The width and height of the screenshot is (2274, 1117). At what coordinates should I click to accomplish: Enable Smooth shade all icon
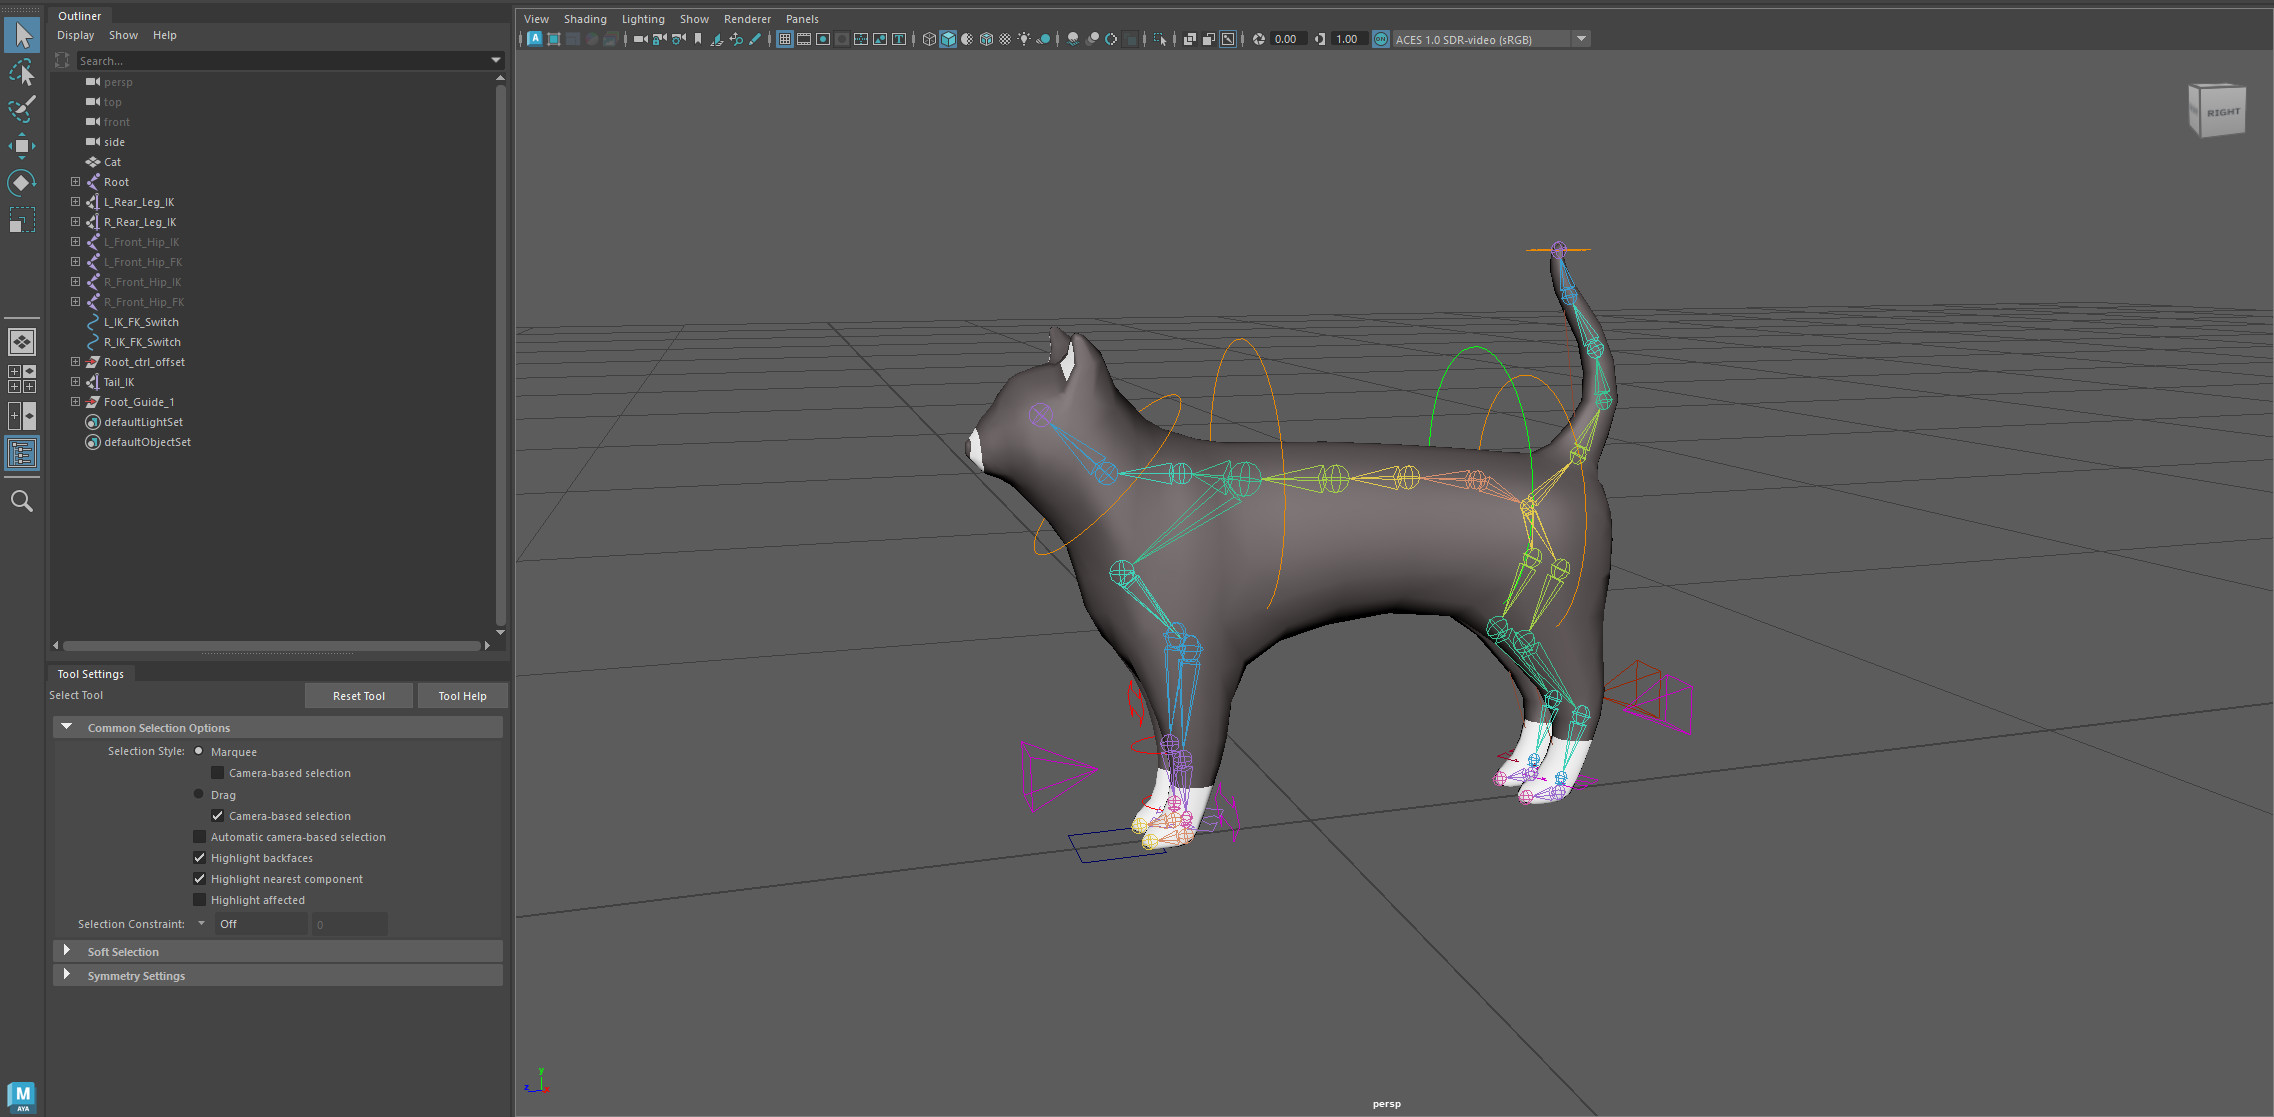(948, 39)
